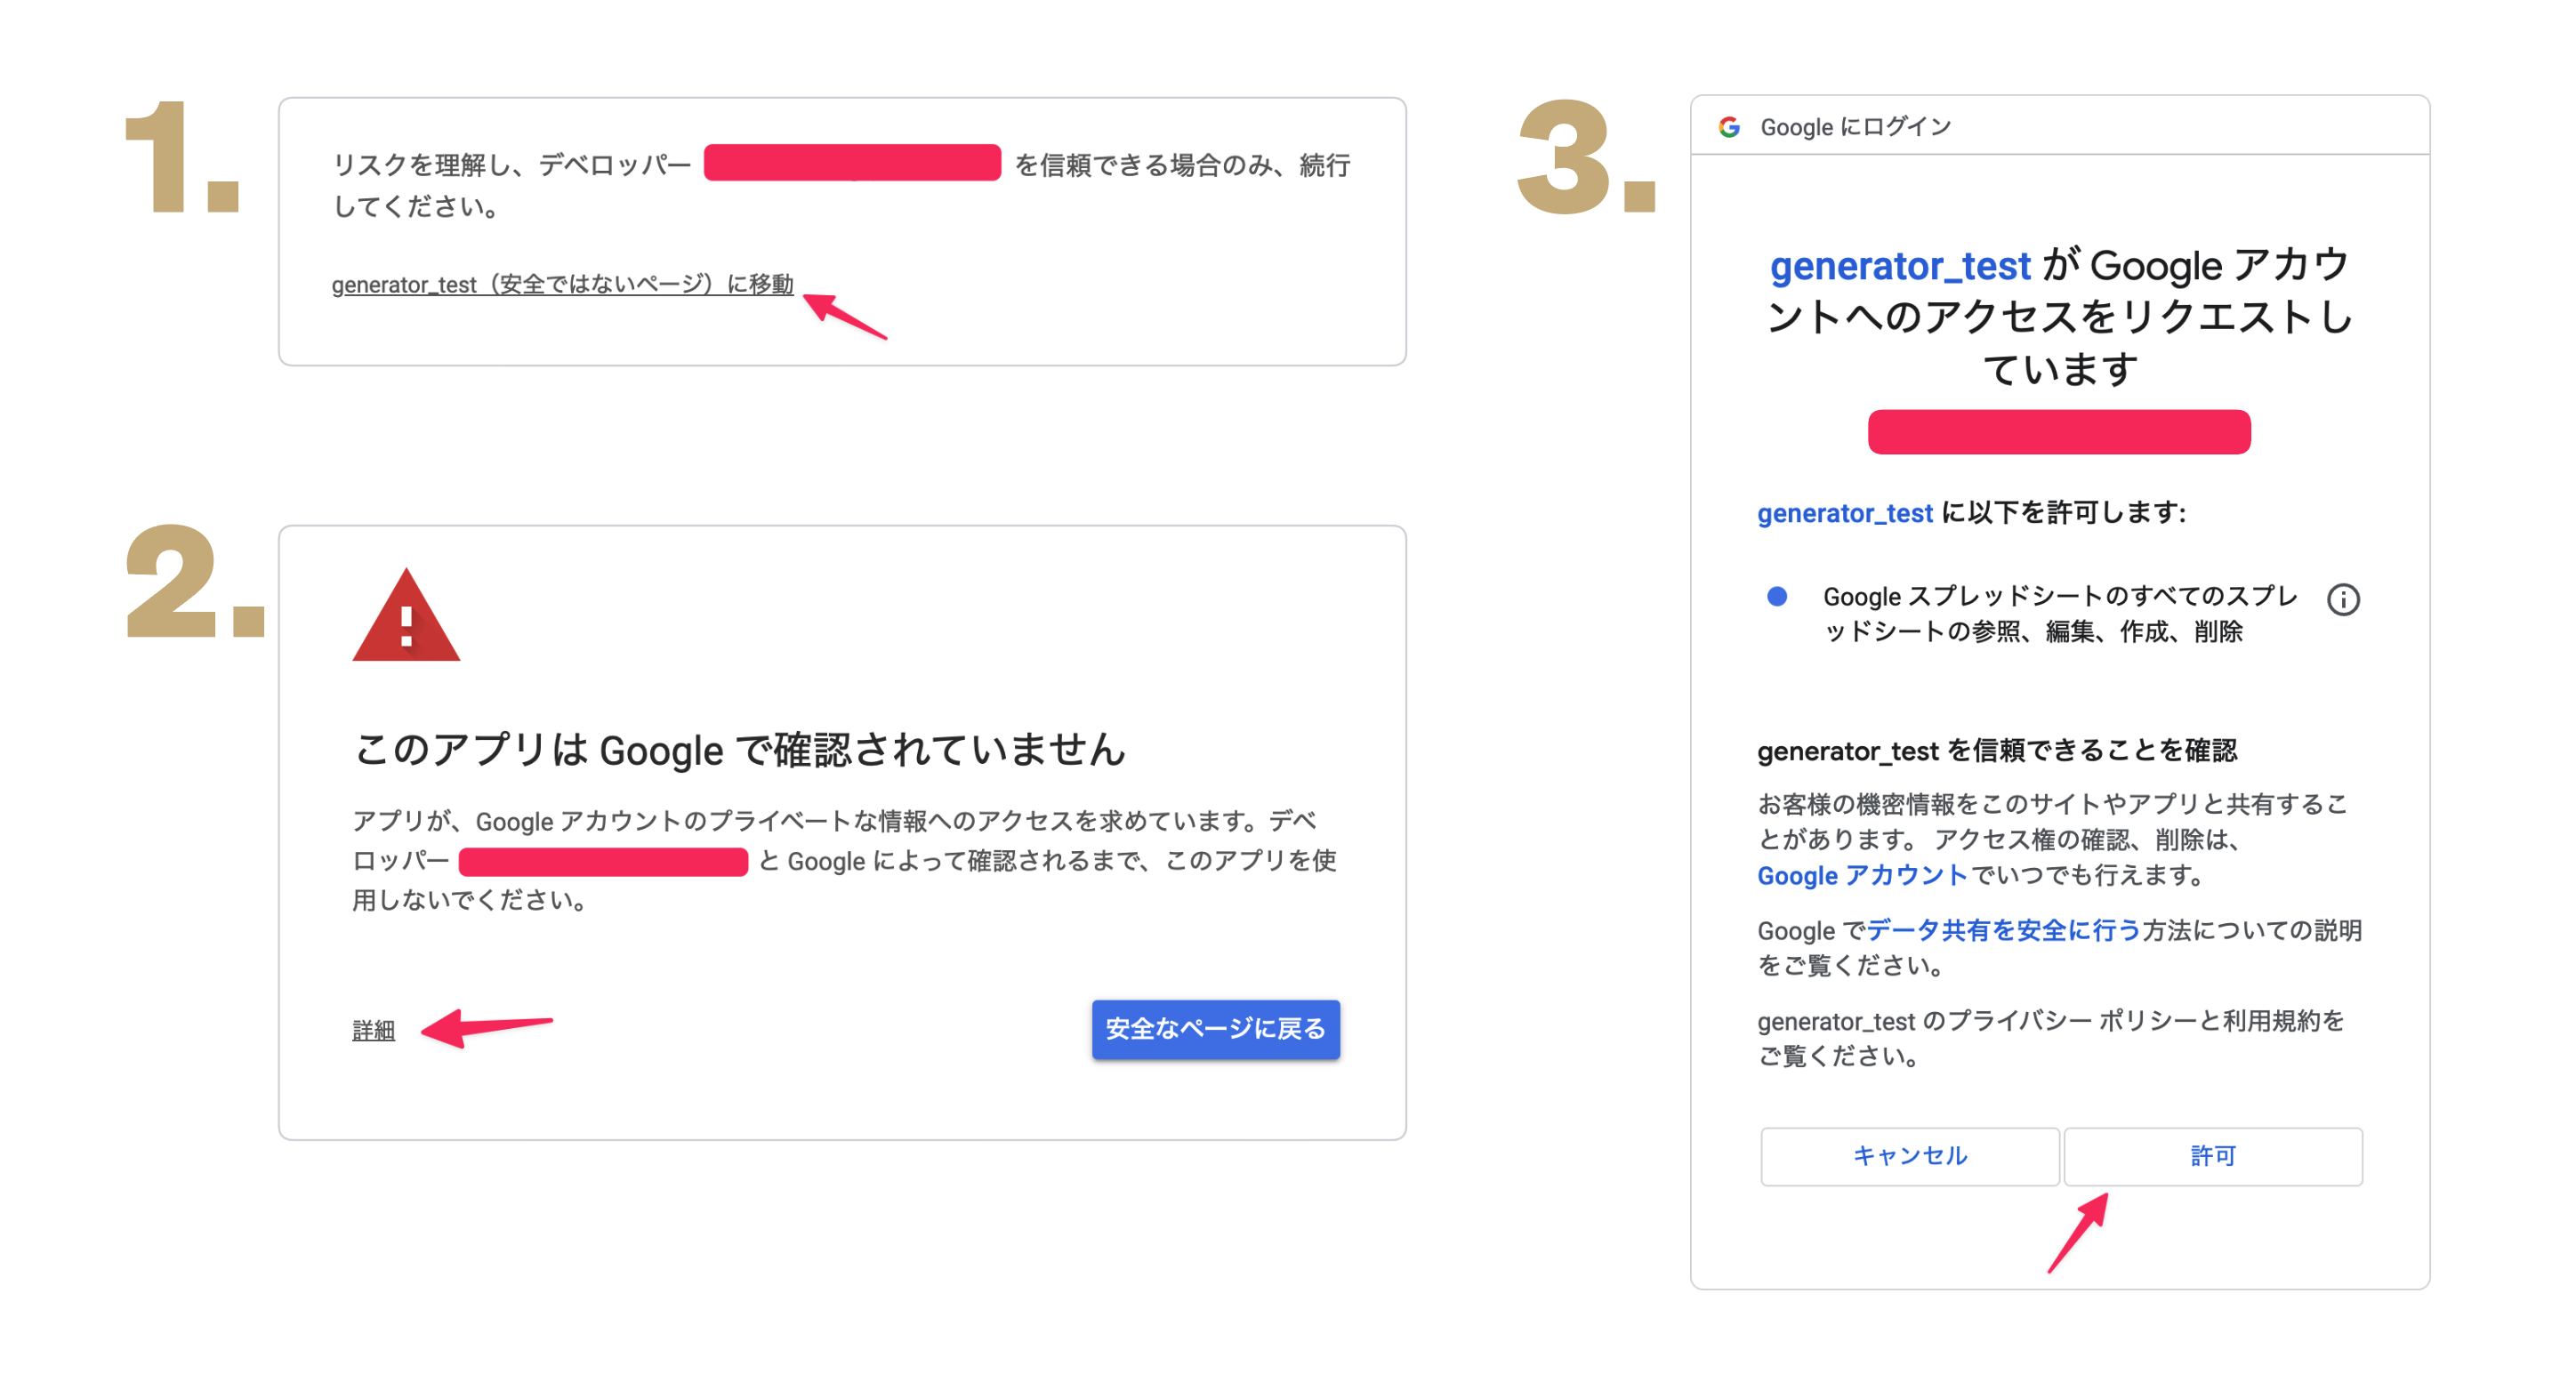This screenshot has width=2576, height=1382.
Task: Open the Google アカウント link
Action: [1861, 875]
